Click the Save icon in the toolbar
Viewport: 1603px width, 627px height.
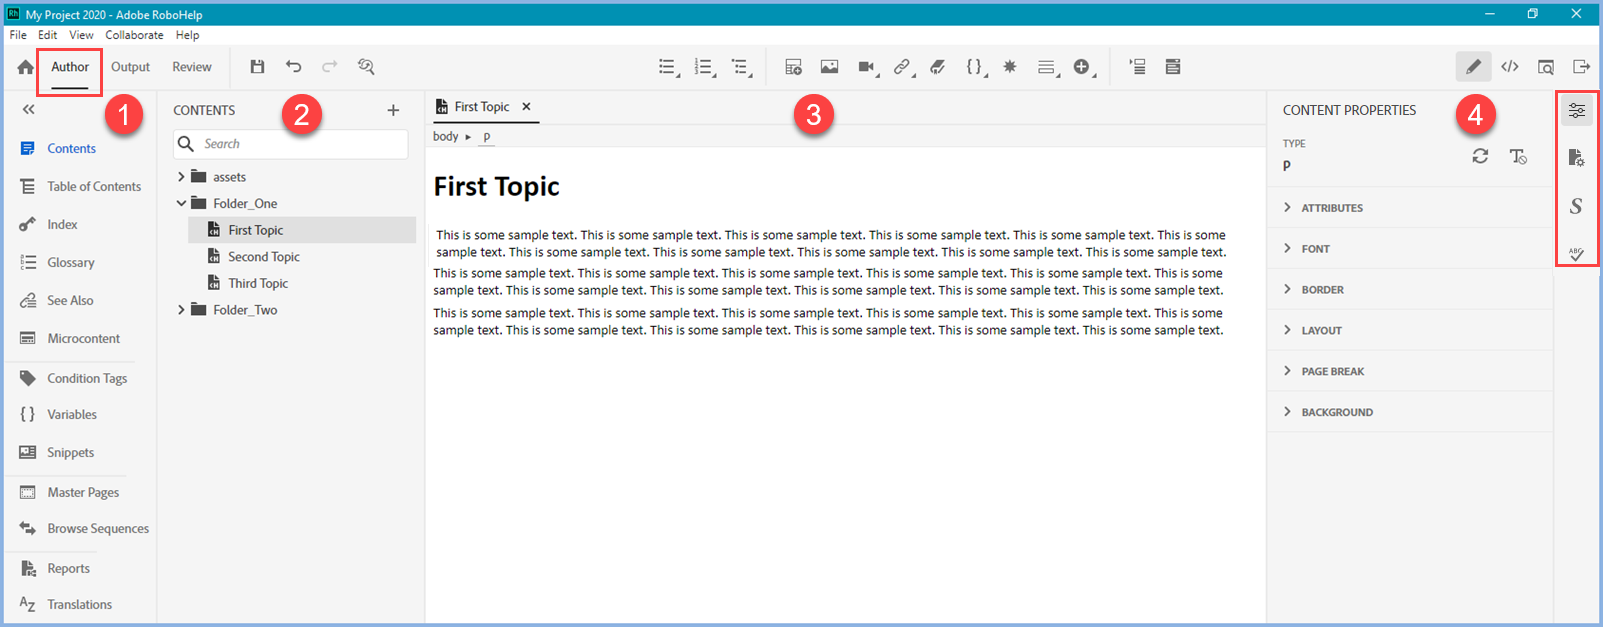[257, 67]
